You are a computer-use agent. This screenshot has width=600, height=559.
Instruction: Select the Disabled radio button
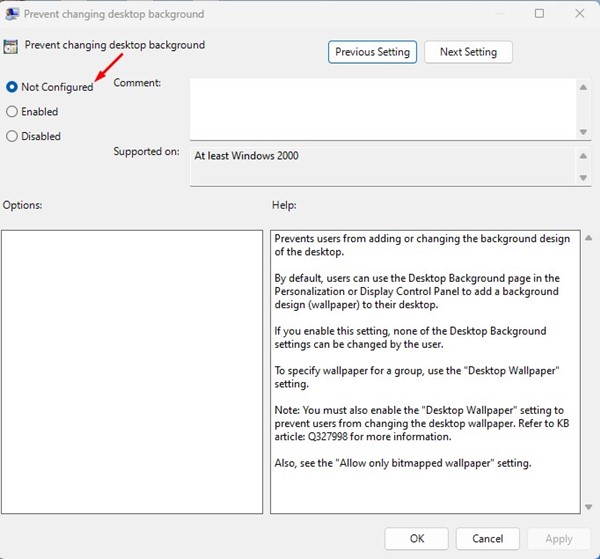coord(12,136)
